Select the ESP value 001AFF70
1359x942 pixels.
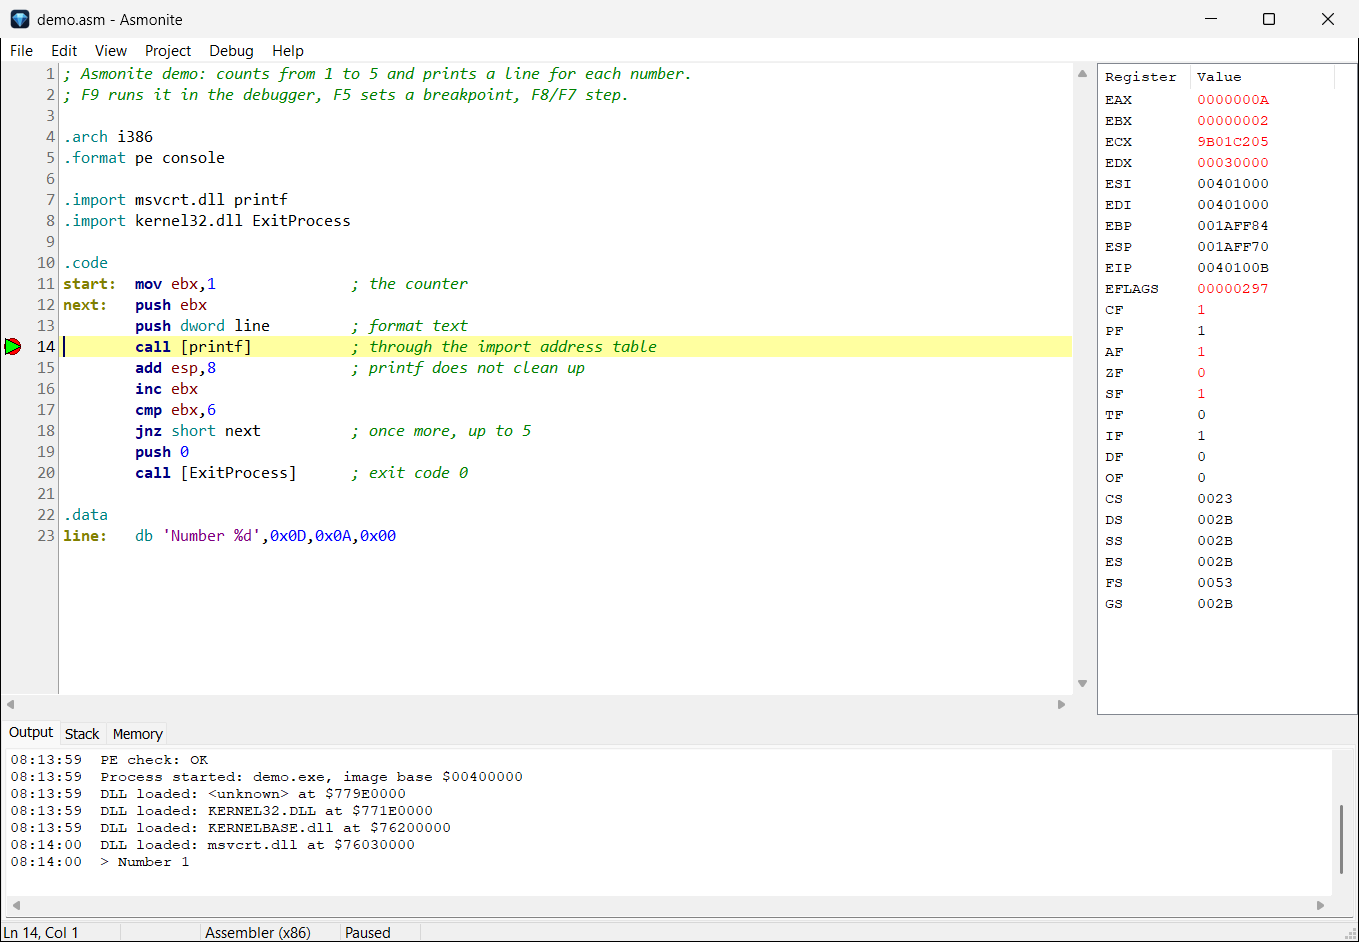tap(1233, 247)
